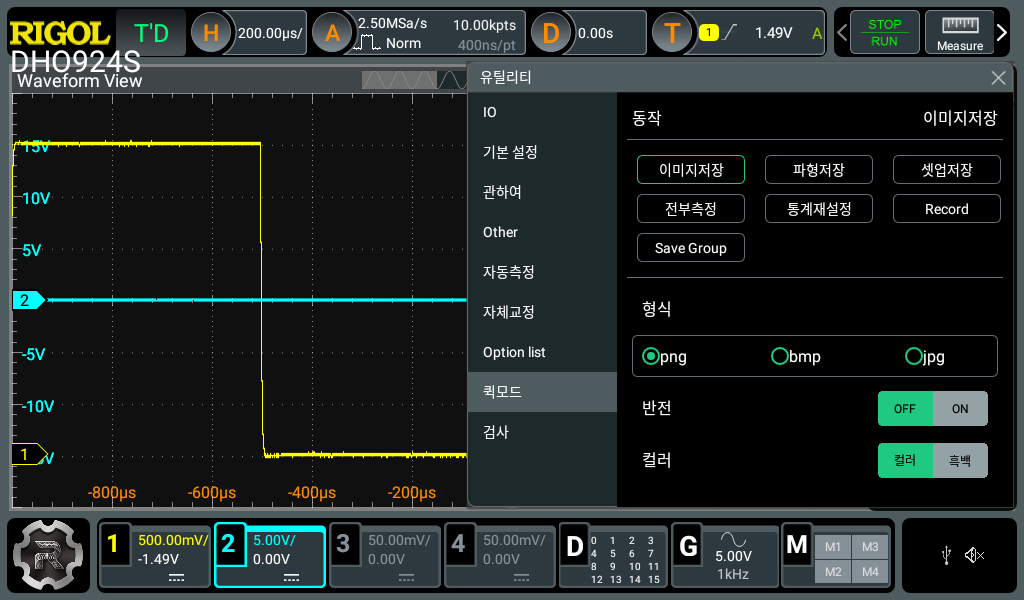
Task: Open the Option list menu item
Action: coord(542,353)
